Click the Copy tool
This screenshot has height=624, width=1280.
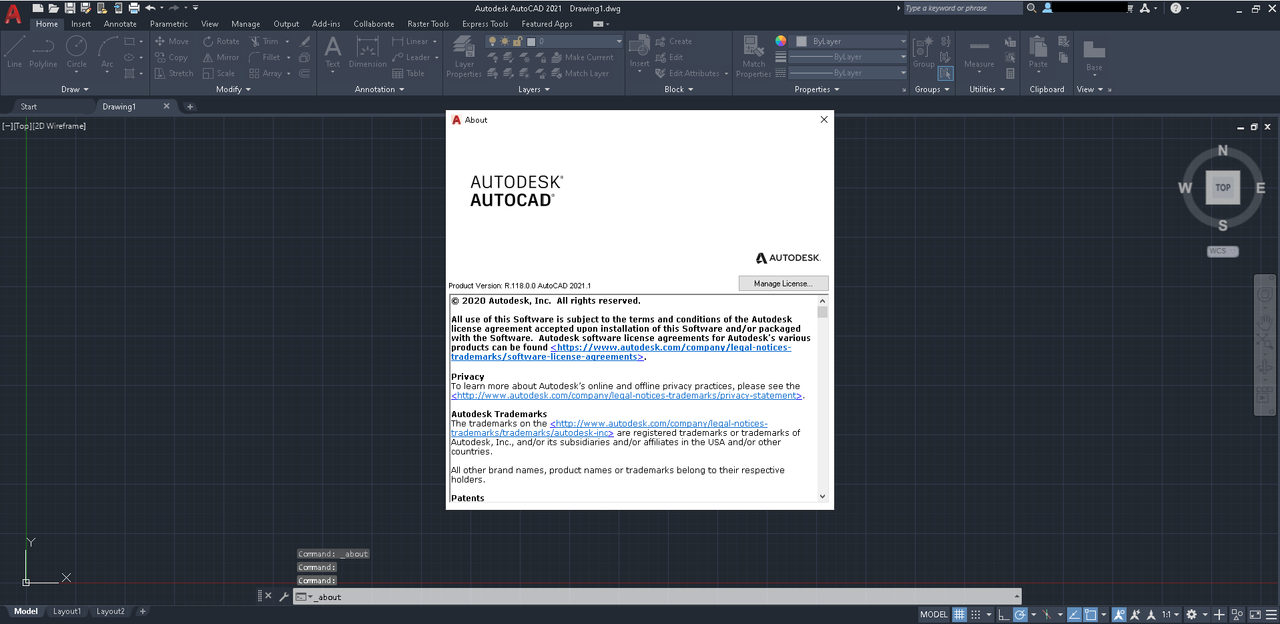172,58
